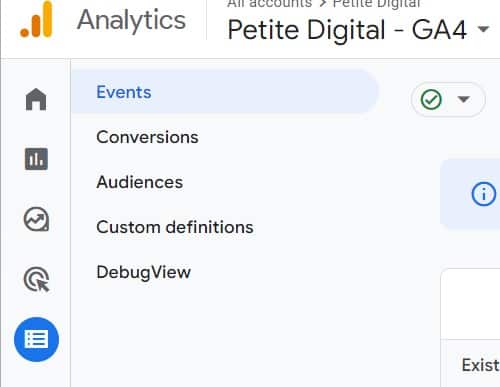Open the Advertising cursor target icon
500x387 pixels.
click(37, 279)
